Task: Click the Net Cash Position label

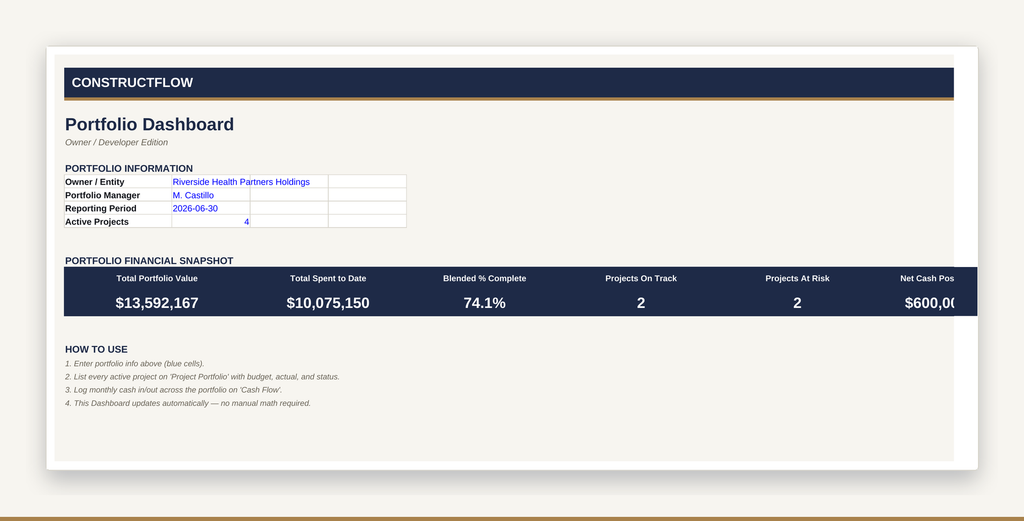Action: pyautogui.click(x=927, y=278)
